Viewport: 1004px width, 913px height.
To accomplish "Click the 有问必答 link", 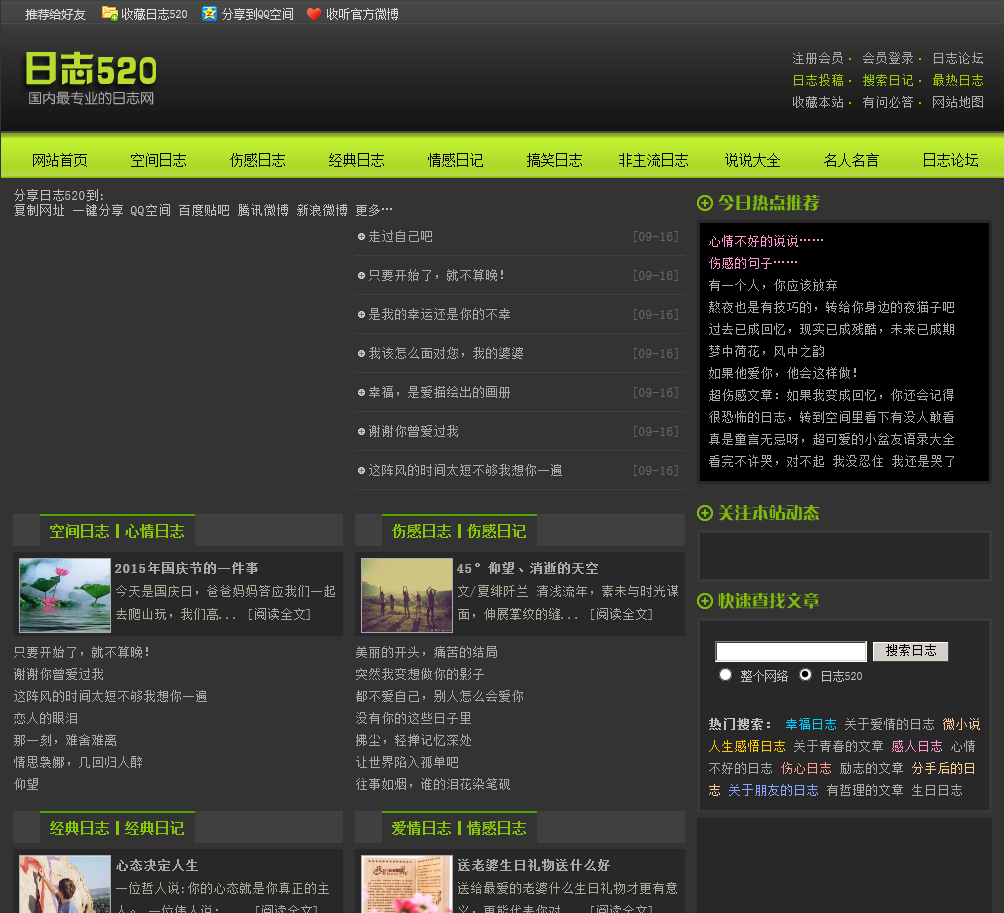I will [887, 102].
